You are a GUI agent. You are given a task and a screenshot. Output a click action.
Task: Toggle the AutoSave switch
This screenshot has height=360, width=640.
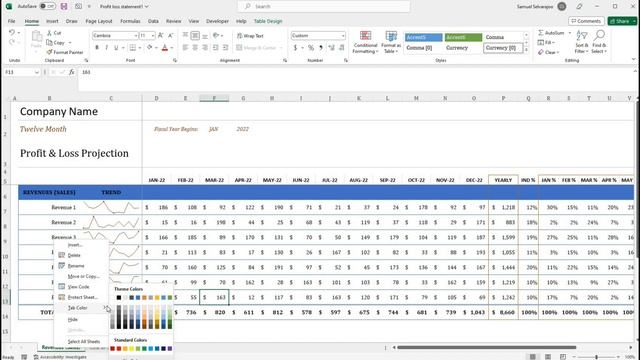[x=47, y=7]
